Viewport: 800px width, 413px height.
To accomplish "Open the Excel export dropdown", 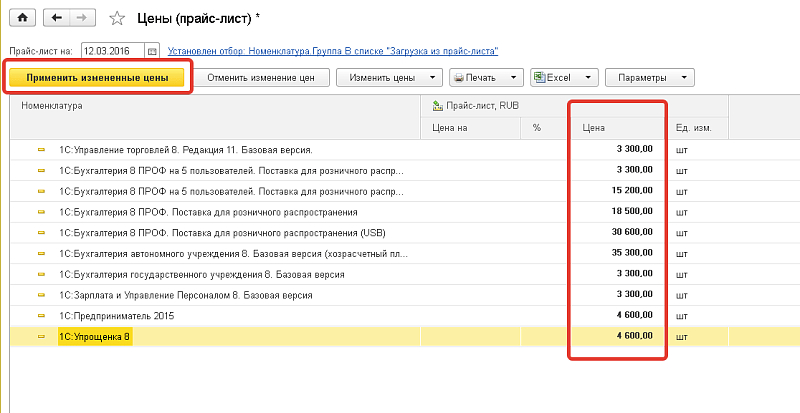I will 564,78.
